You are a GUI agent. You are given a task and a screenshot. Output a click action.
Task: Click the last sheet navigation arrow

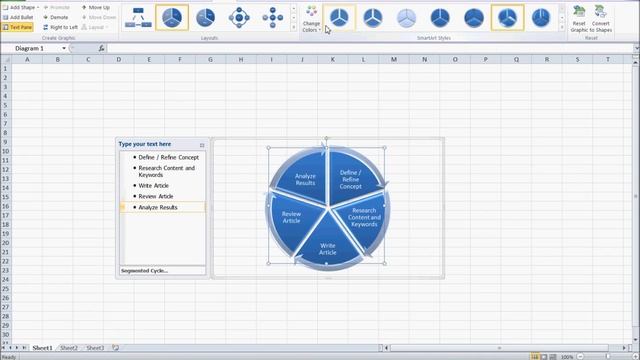point(24,348)
